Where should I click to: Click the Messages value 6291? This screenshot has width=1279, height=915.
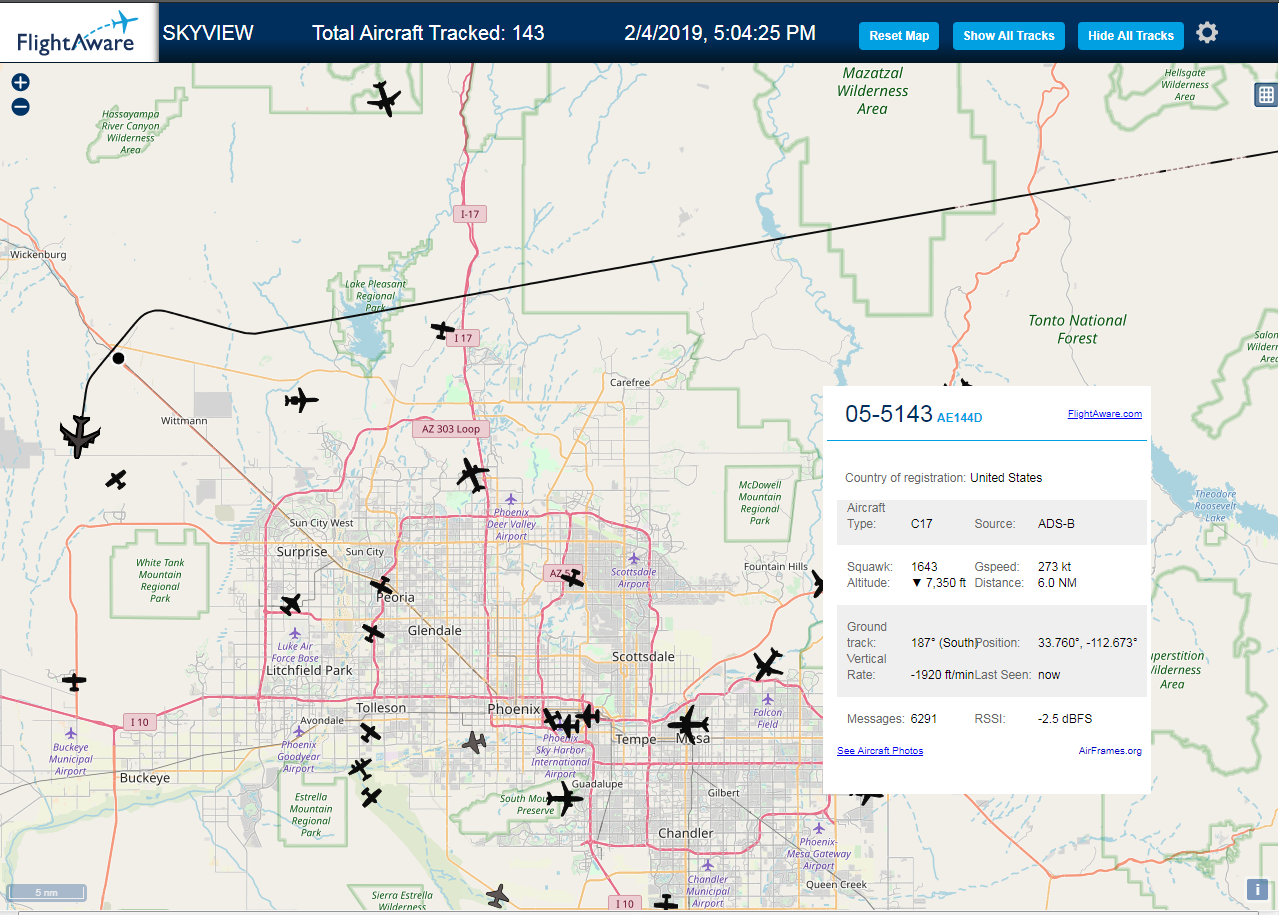pyautogui.click(x=923, y=719)
